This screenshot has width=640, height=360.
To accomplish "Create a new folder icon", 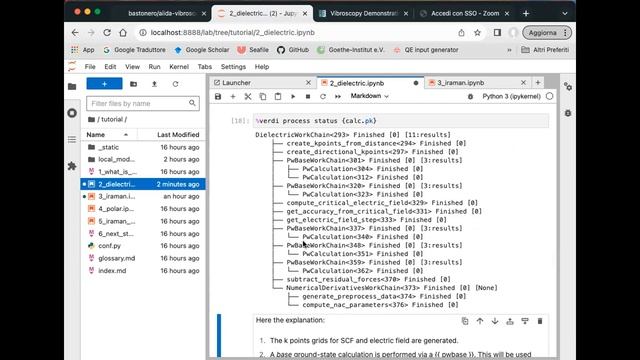I will (x=133, y=84).
